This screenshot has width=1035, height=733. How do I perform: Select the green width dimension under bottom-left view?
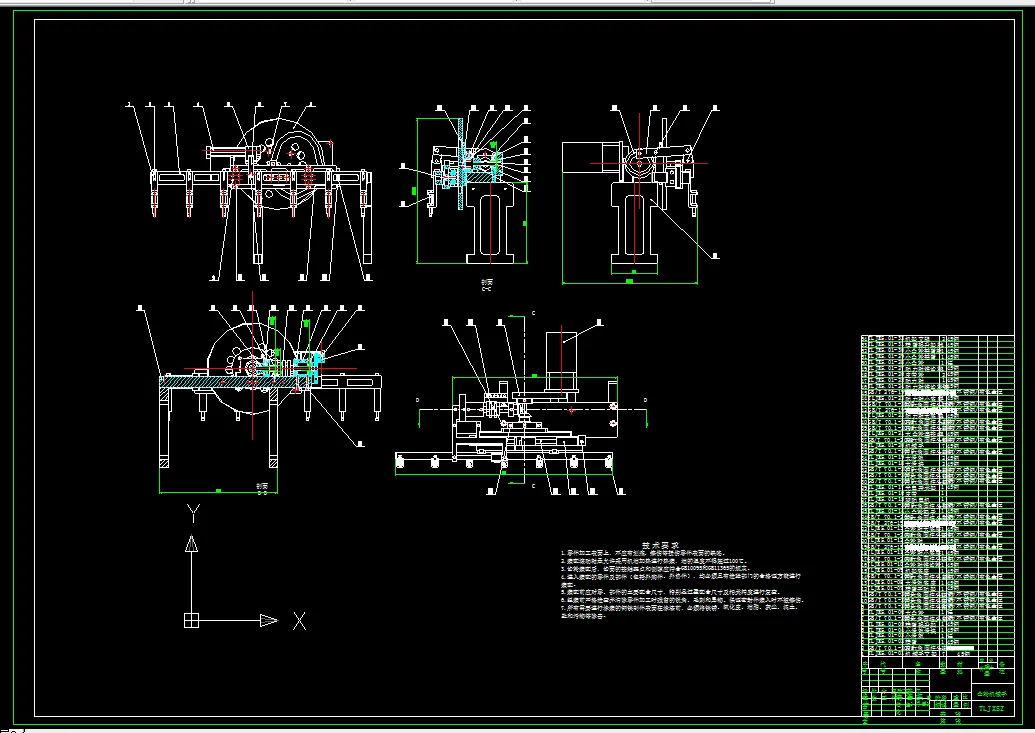(218, 491)
